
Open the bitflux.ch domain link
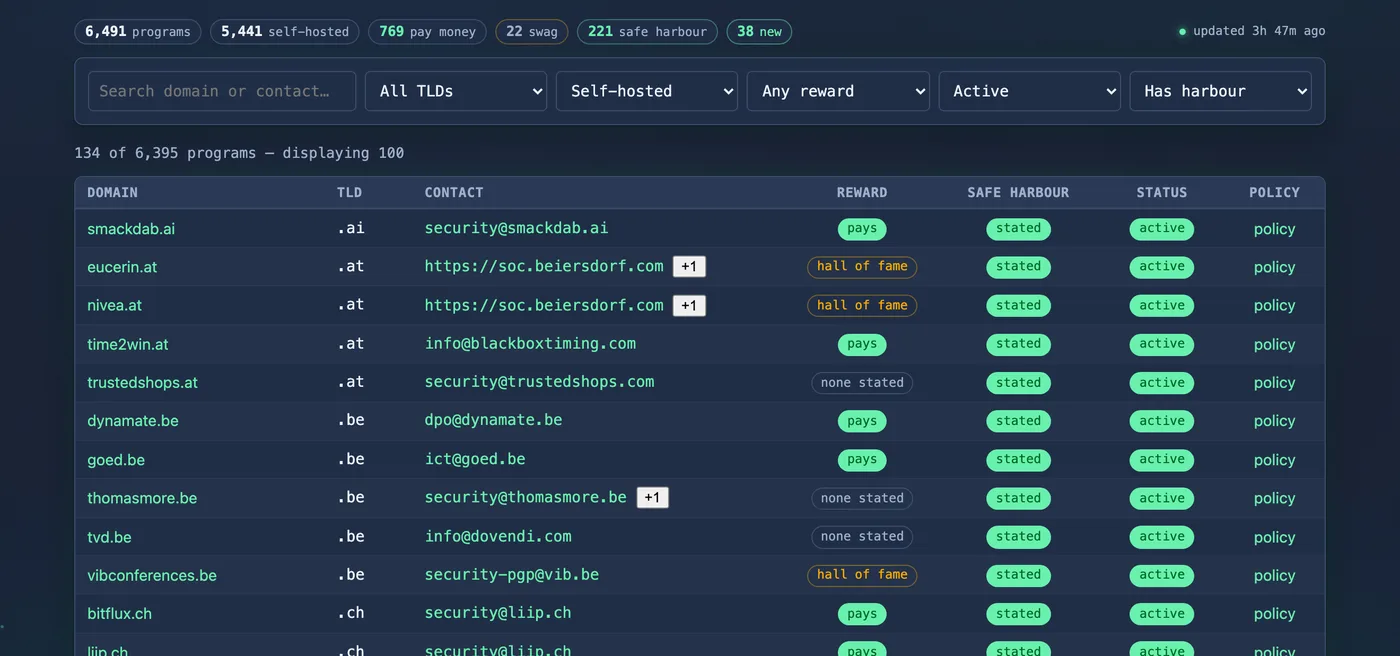coord(120,614)
